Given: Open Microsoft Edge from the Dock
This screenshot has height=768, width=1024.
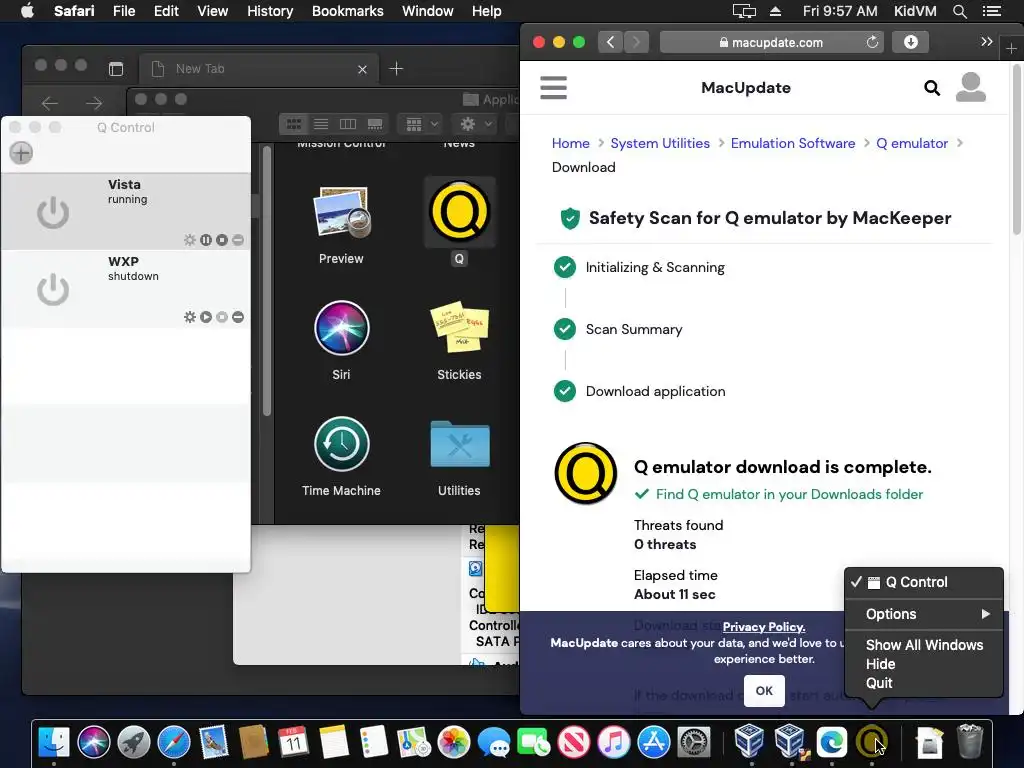Looking at the screenshot, I should [831, 743].
